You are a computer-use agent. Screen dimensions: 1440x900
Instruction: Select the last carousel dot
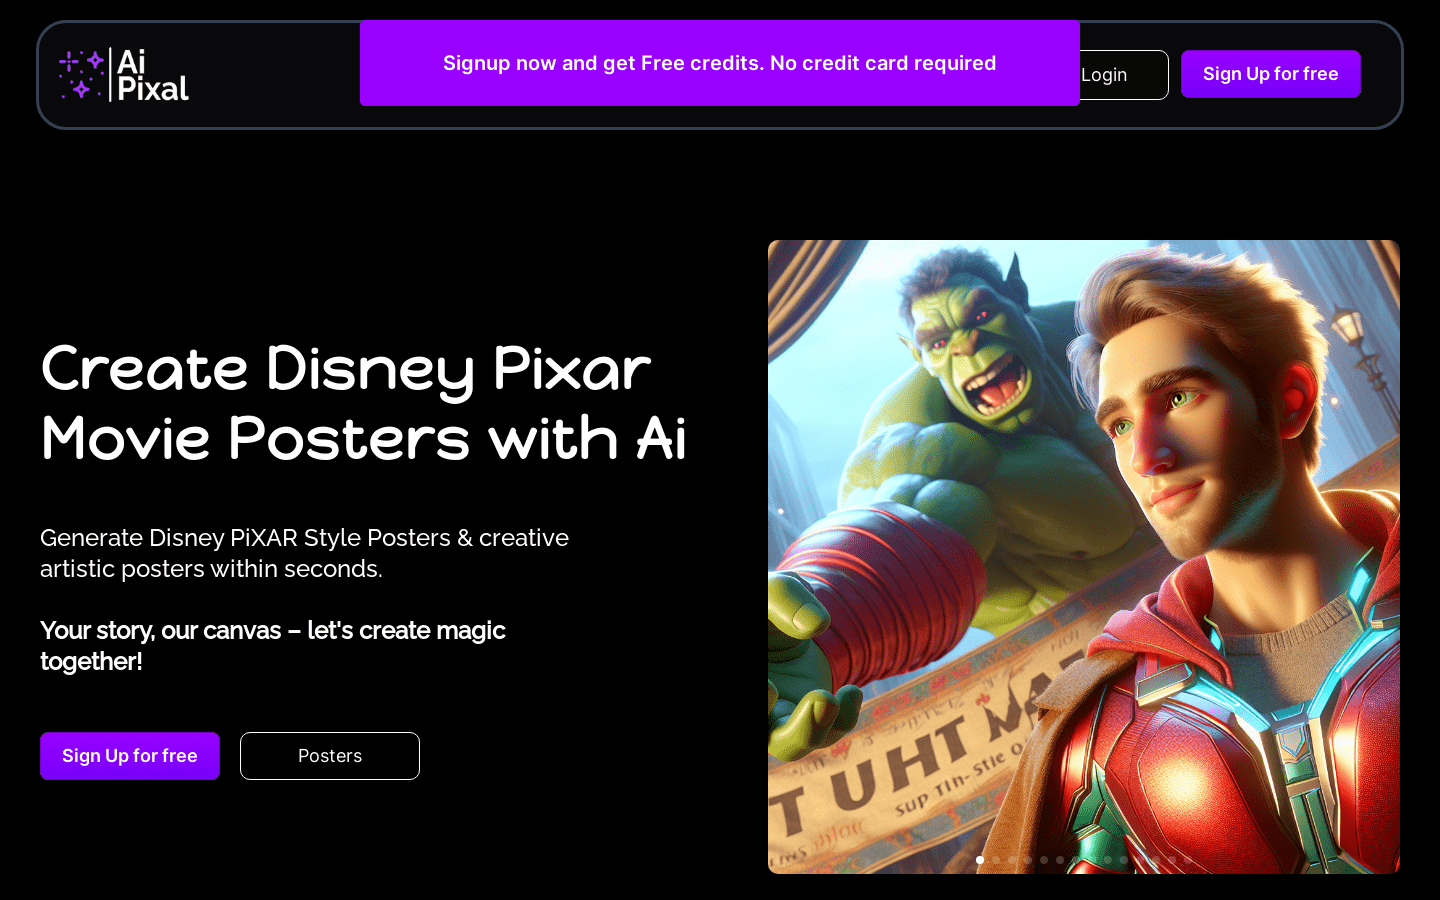(x=1188, y=860)
